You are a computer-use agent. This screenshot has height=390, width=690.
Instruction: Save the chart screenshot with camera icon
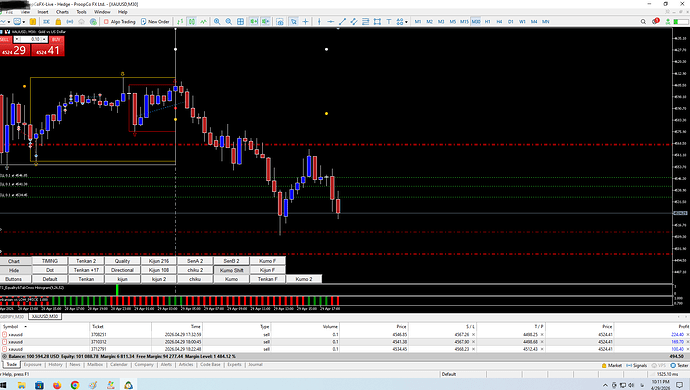280,22
